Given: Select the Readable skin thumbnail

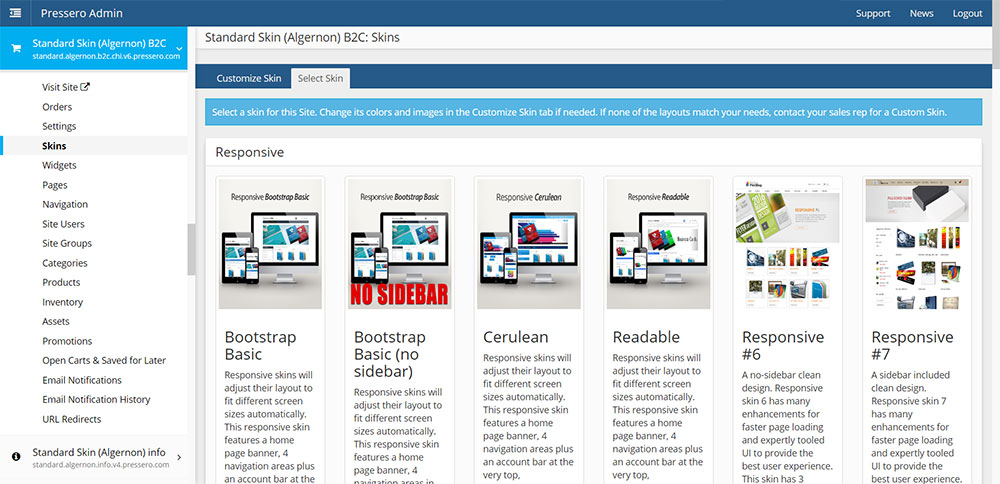Looking at the screenshot, I should click(x=659, y=244).
